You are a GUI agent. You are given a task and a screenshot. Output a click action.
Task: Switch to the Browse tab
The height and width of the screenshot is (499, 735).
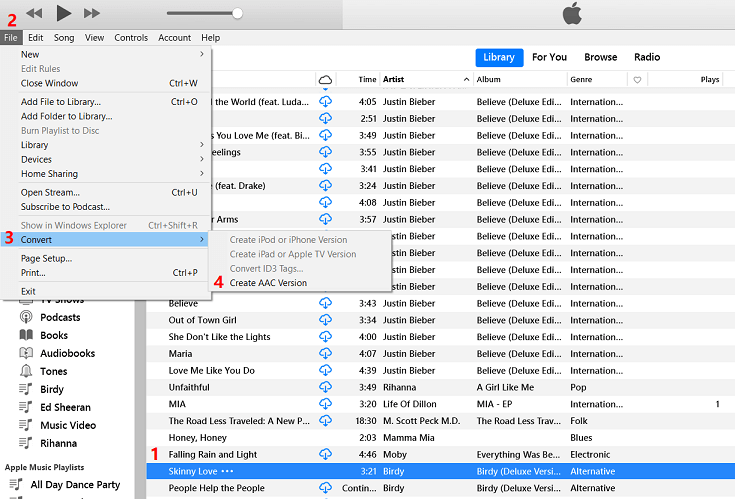coord(600,57)
